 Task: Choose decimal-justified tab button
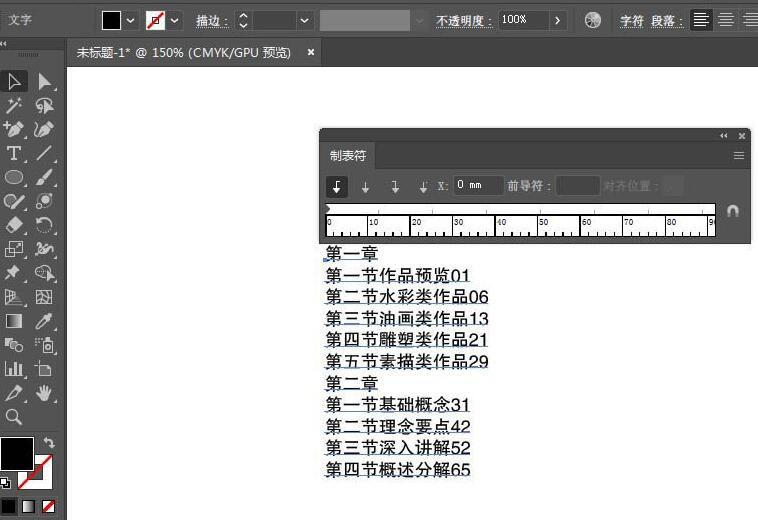pos(423,186)
